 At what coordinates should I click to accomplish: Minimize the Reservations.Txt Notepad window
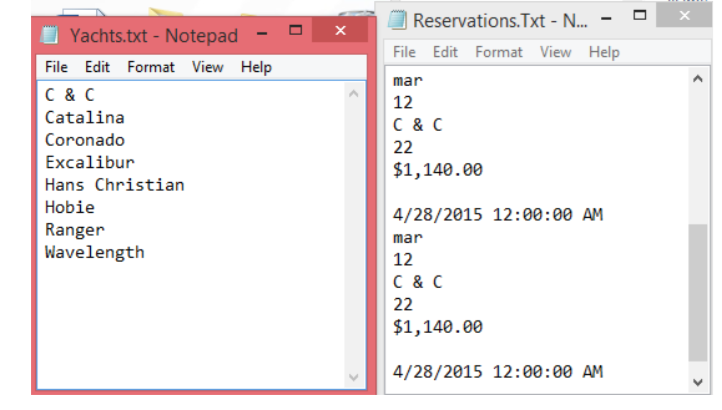[x=608, y=18]
